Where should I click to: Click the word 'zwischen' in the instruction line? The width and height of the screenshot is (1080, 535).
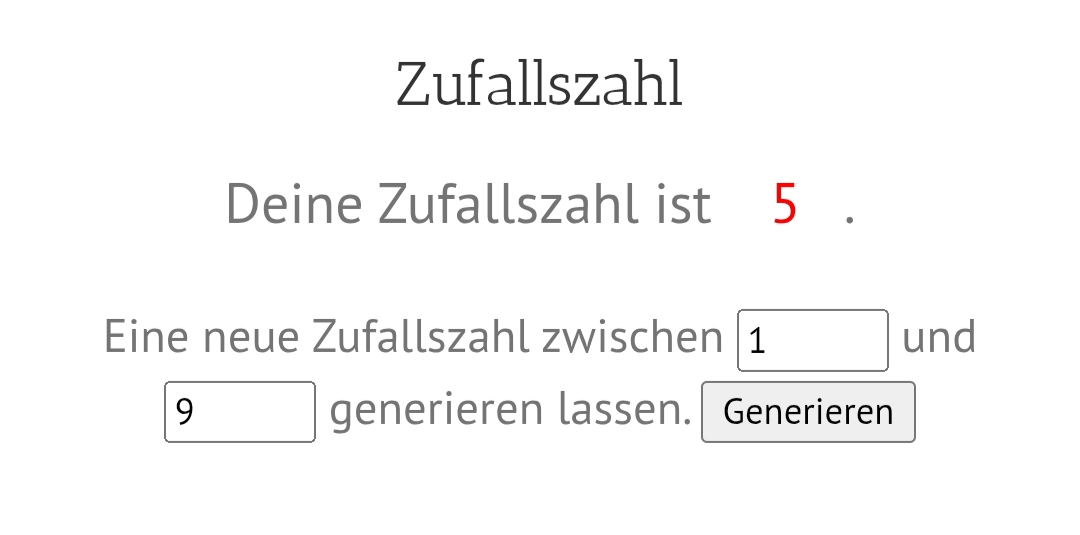tap(632, 337)
